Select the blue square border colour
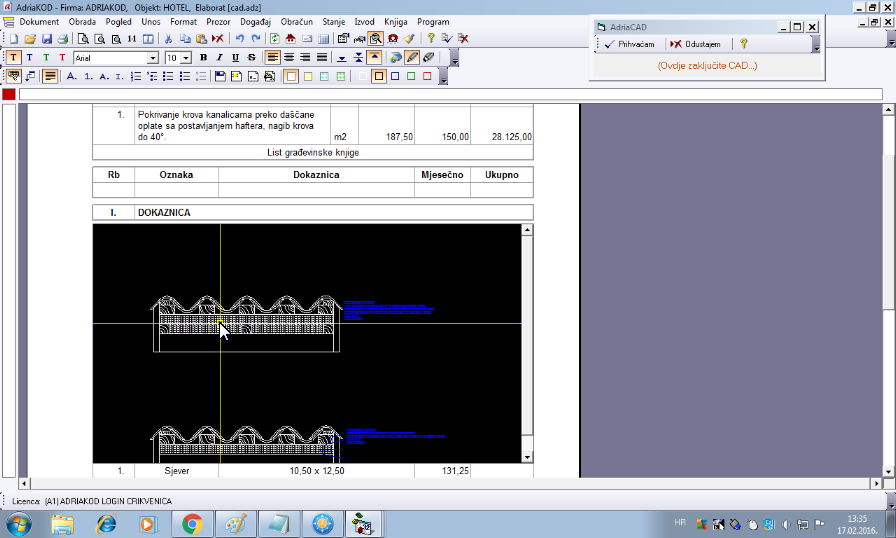 [x=395, y=77]
